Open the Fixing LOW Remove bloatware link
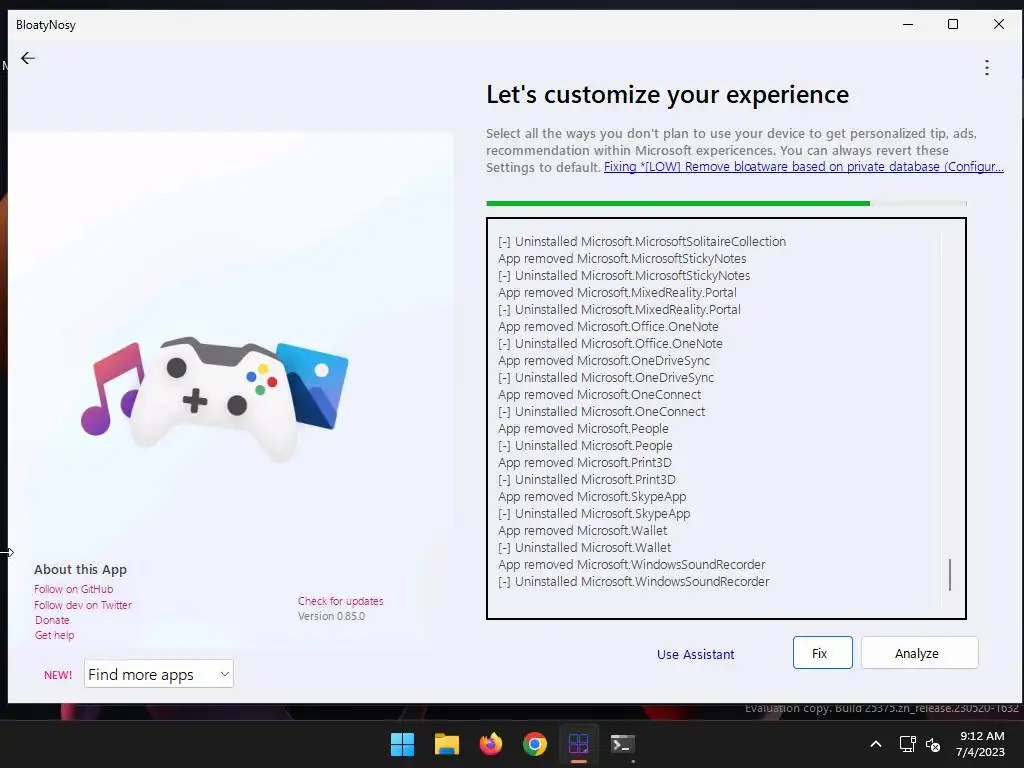 click(803, 167)
